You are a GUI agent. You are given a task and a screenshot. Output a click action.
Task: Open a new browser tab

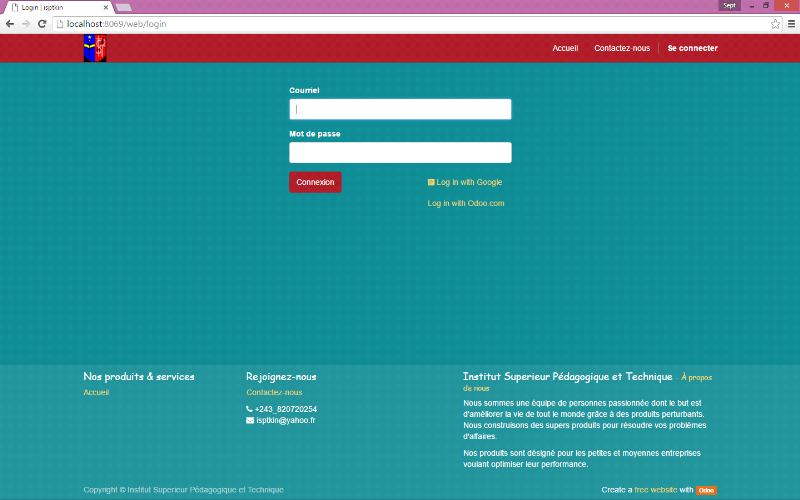[x=123, y=8]
